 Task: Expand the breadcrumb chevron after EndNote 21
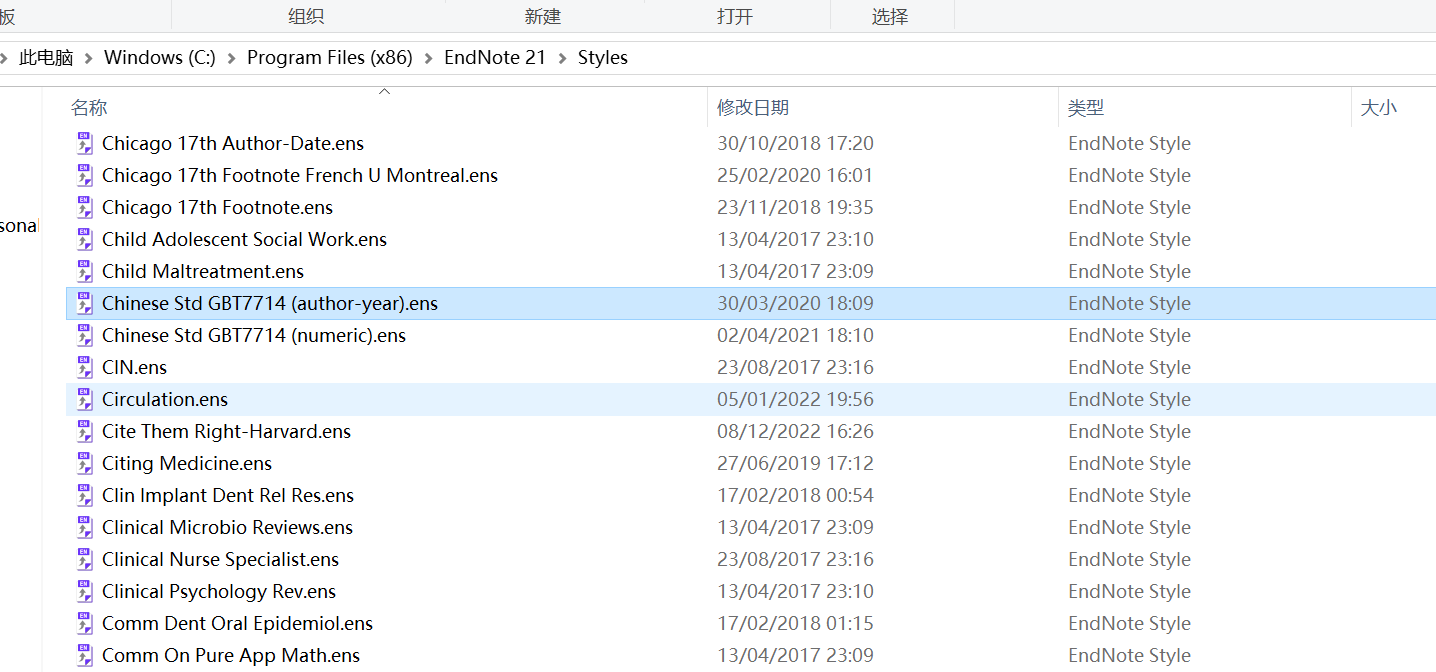(560, 57)
